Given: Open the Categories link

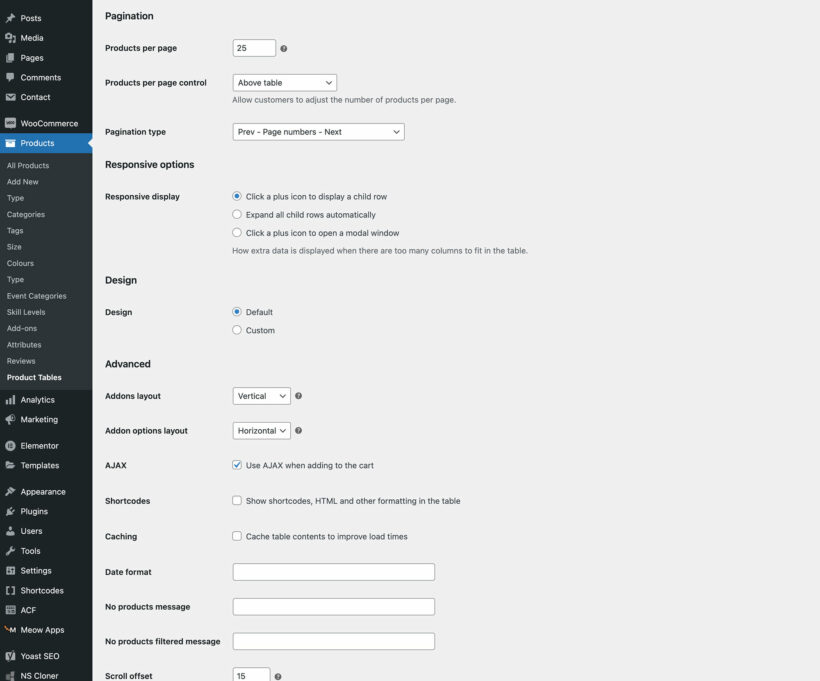Looking at the screenshot, I should [25, 214].
